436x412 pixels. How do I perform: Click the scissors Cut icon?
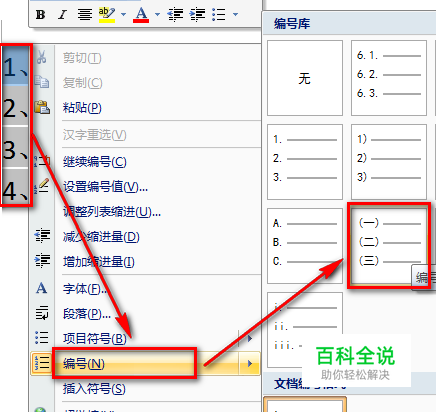click(x=42, y=57)
